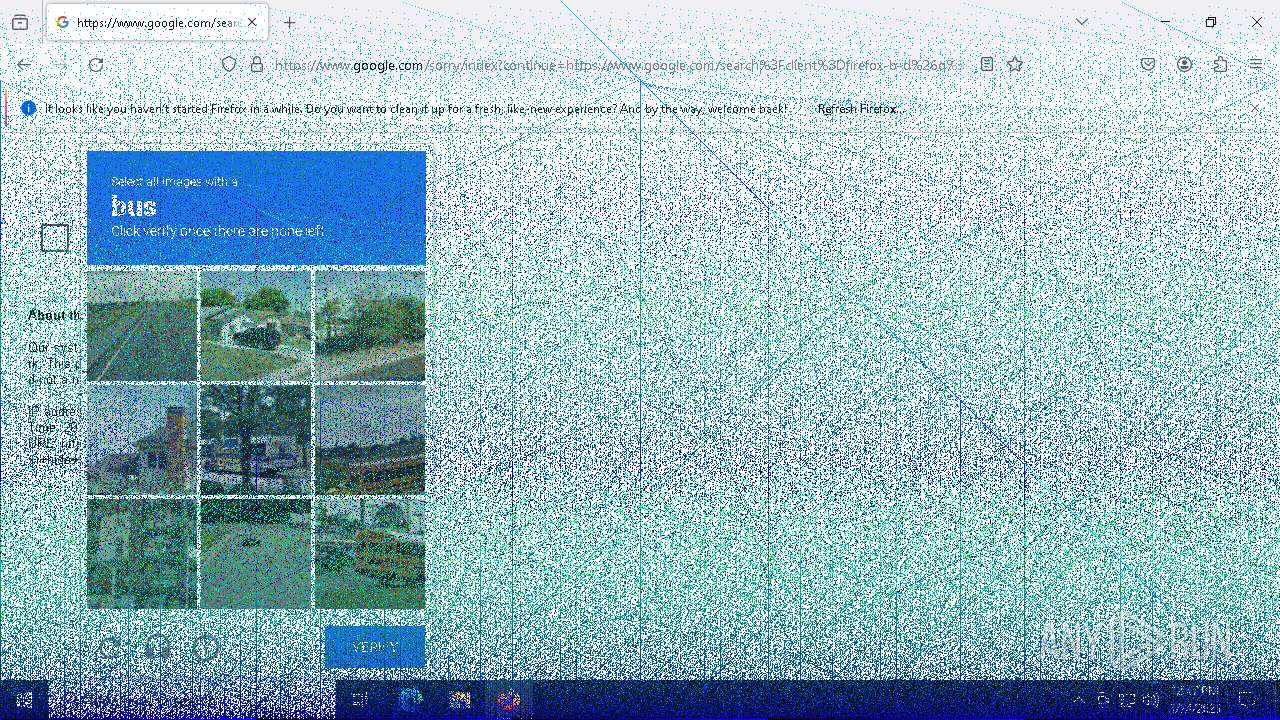Viewport: 1280px width, 720px height.
Task: Get a new captcha challenge reload icon
Action: 109,647
